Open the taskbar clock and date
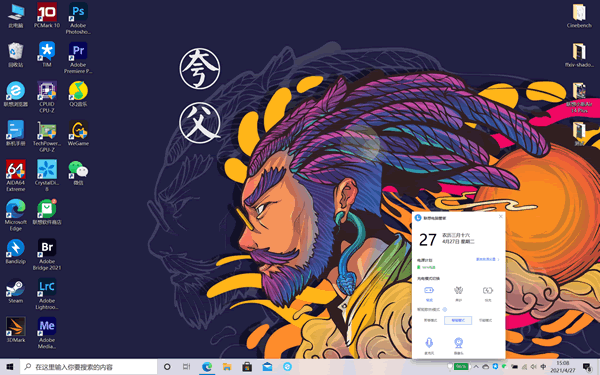 tap(562, 367)
